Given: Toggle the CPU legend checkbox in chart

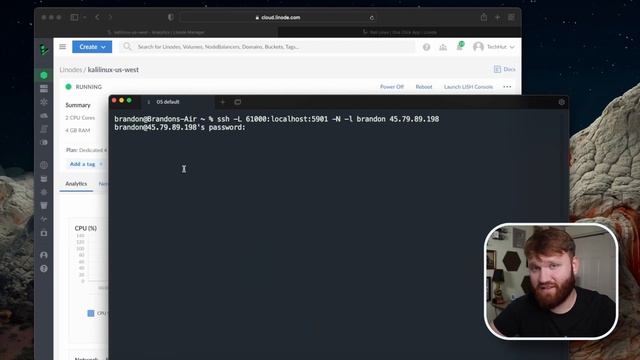Looking at the screenshot, I should pyautogui.click(x=91, y=313).
